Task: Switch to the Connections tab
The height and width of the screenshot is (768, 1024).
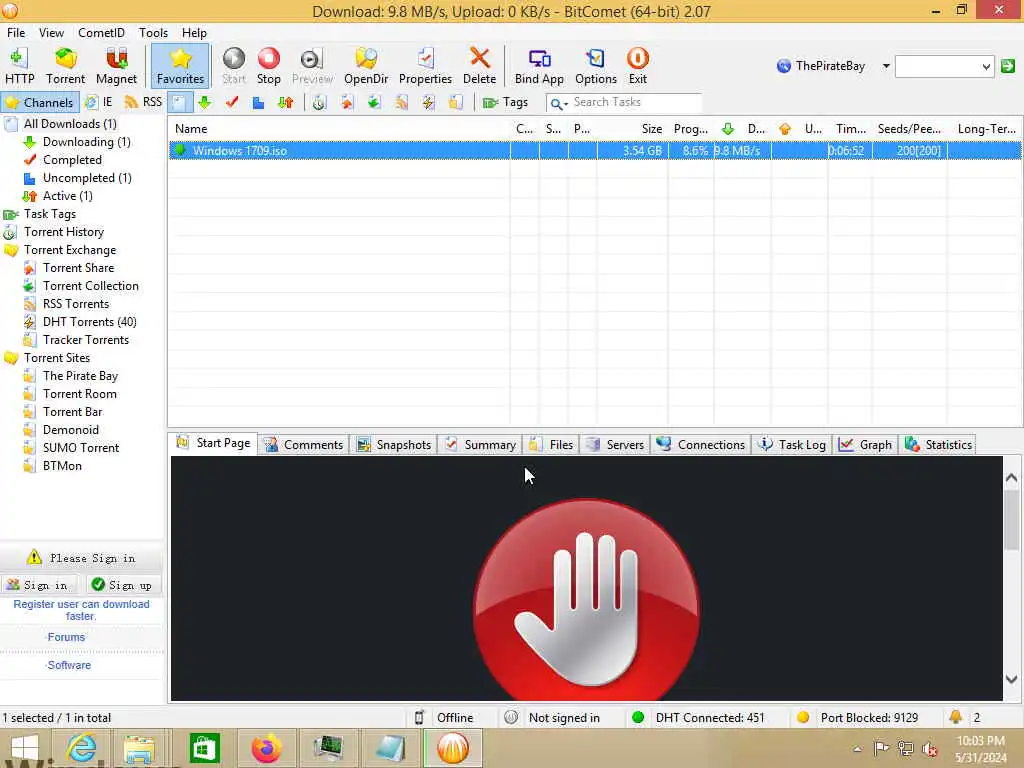Action: click(701, 445)
